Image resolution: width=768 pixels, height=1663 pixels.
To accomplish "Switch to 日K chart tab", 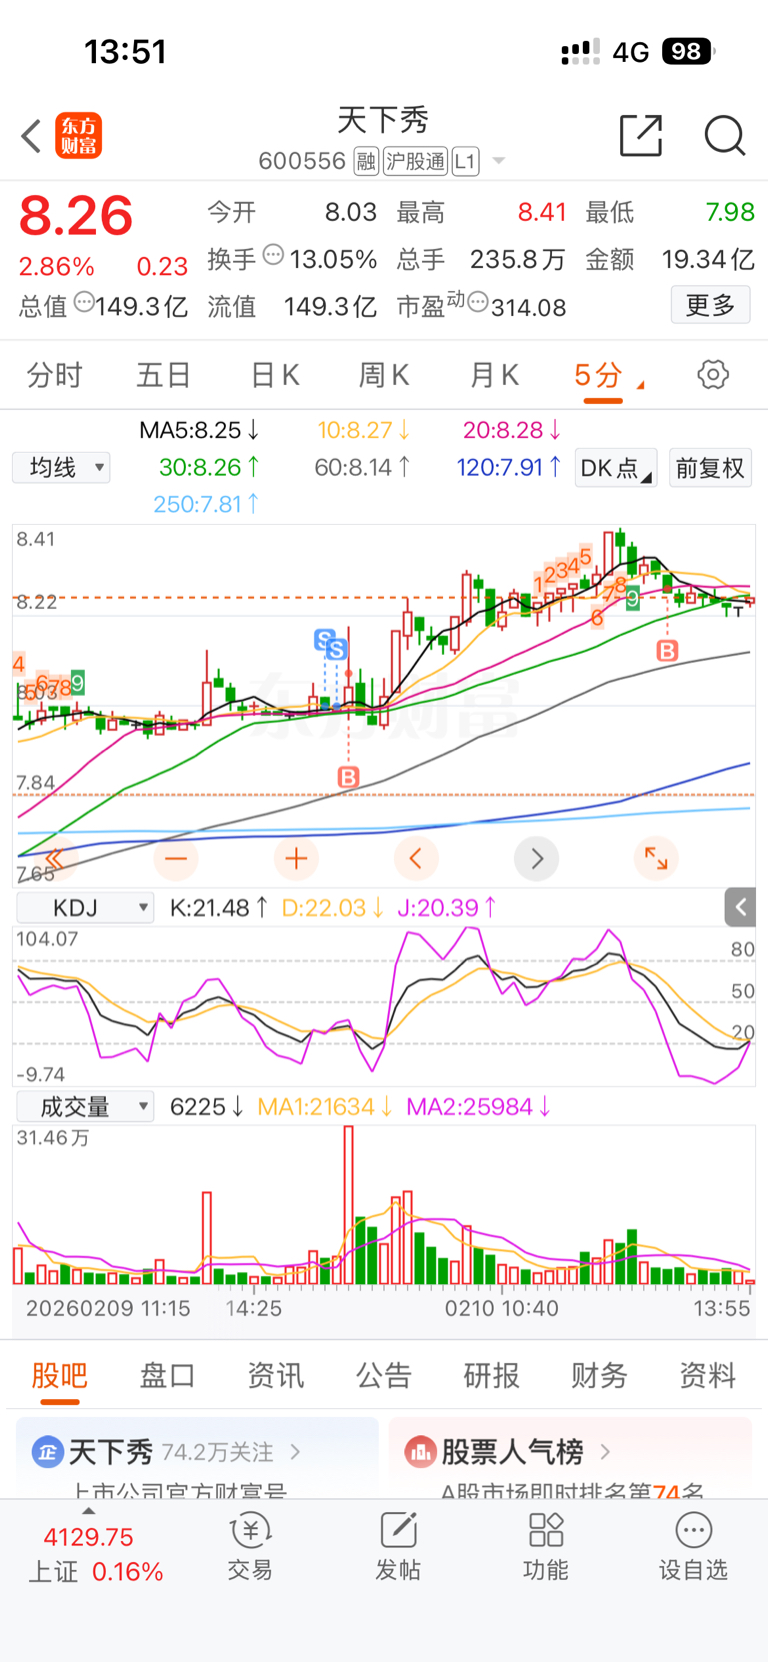I will coord(274,375).
